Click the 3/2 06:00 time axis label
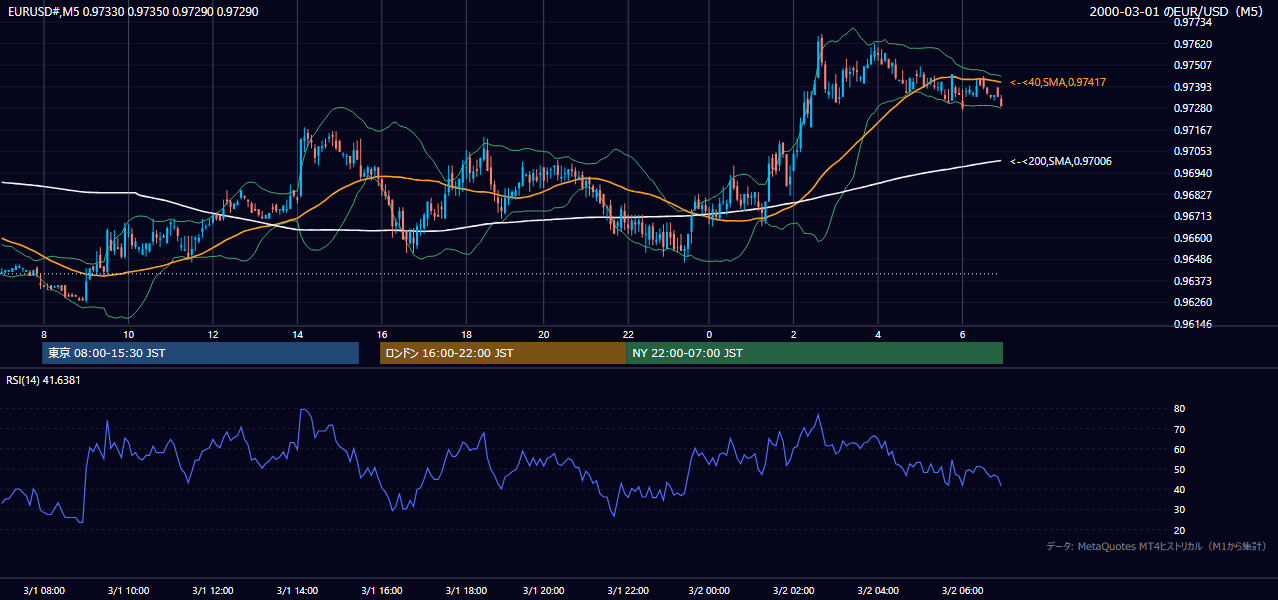This screenshot has height=600, width=1278. tap(961, 590)
